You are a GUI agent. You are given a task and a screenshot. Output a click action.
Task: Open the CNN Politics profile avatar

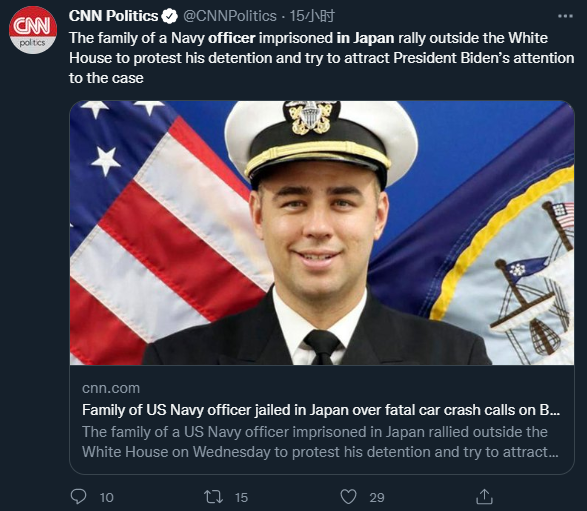[x=33, y=30]
